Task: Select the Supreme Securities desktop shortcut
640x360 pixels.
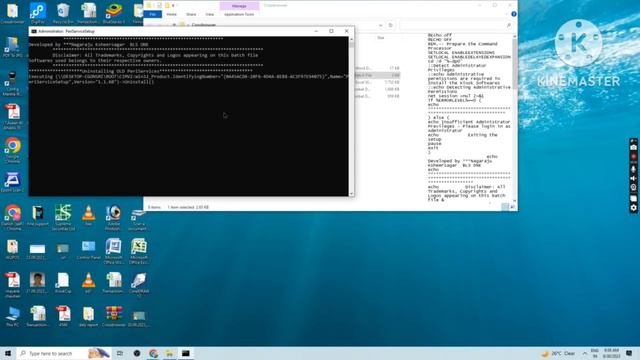Action: [x=63, y=218]
